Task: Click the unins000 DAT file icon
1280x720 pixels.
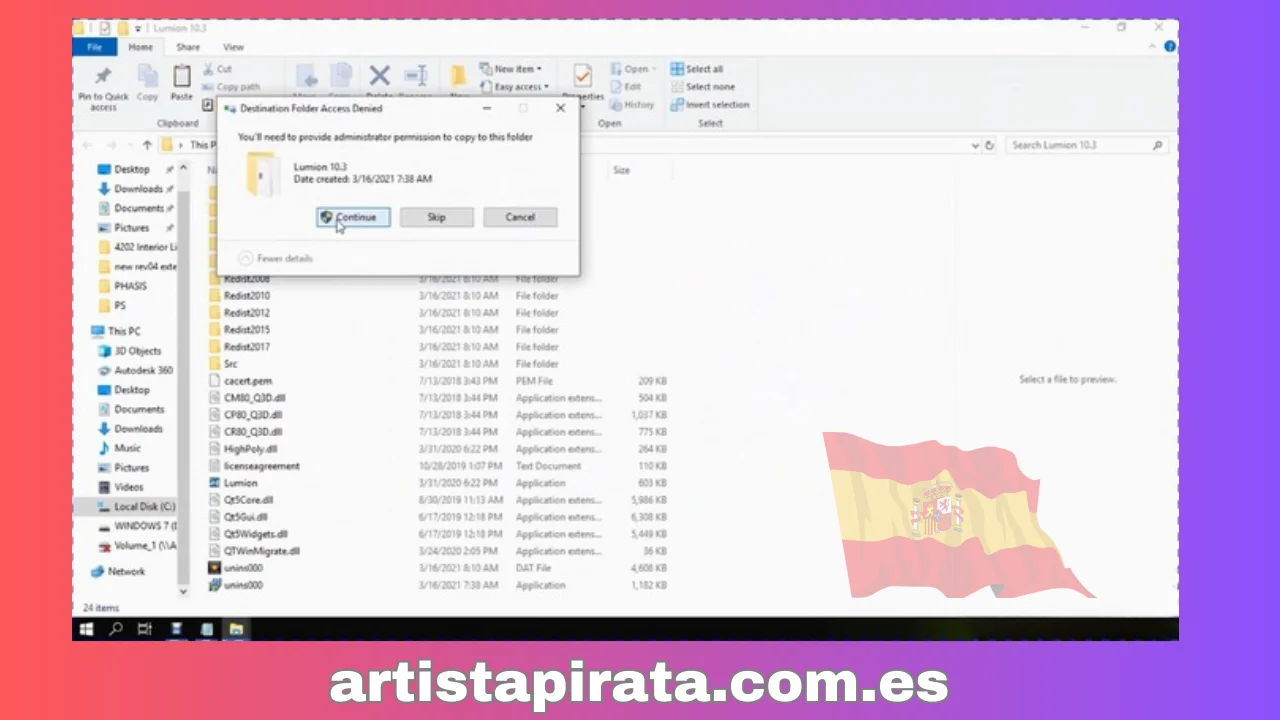Action: (214, 568)
